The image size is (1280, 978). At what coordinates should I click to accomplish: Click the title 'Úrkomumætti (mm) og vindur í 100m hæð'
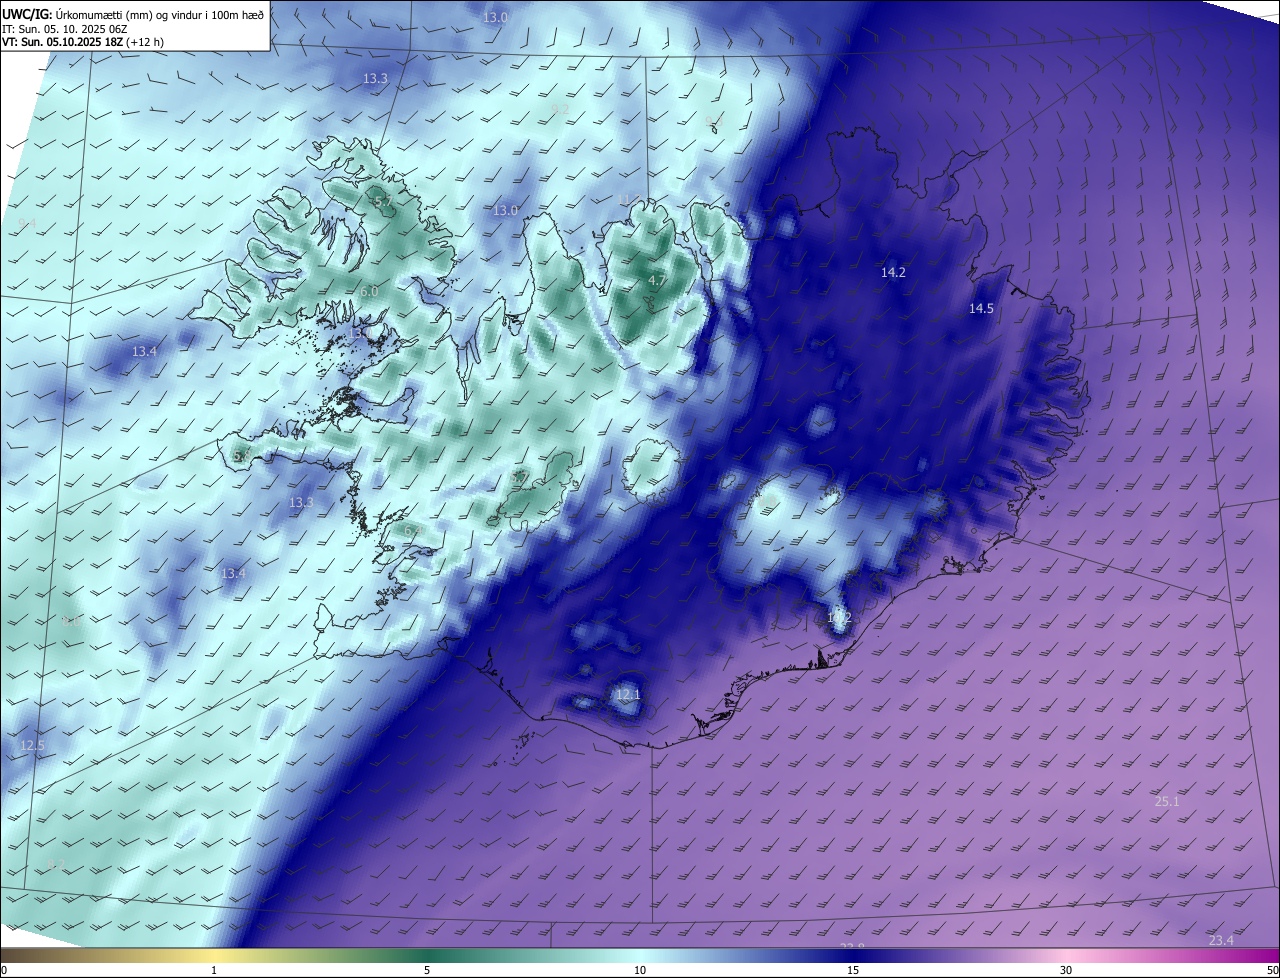[x=160, y=14]
